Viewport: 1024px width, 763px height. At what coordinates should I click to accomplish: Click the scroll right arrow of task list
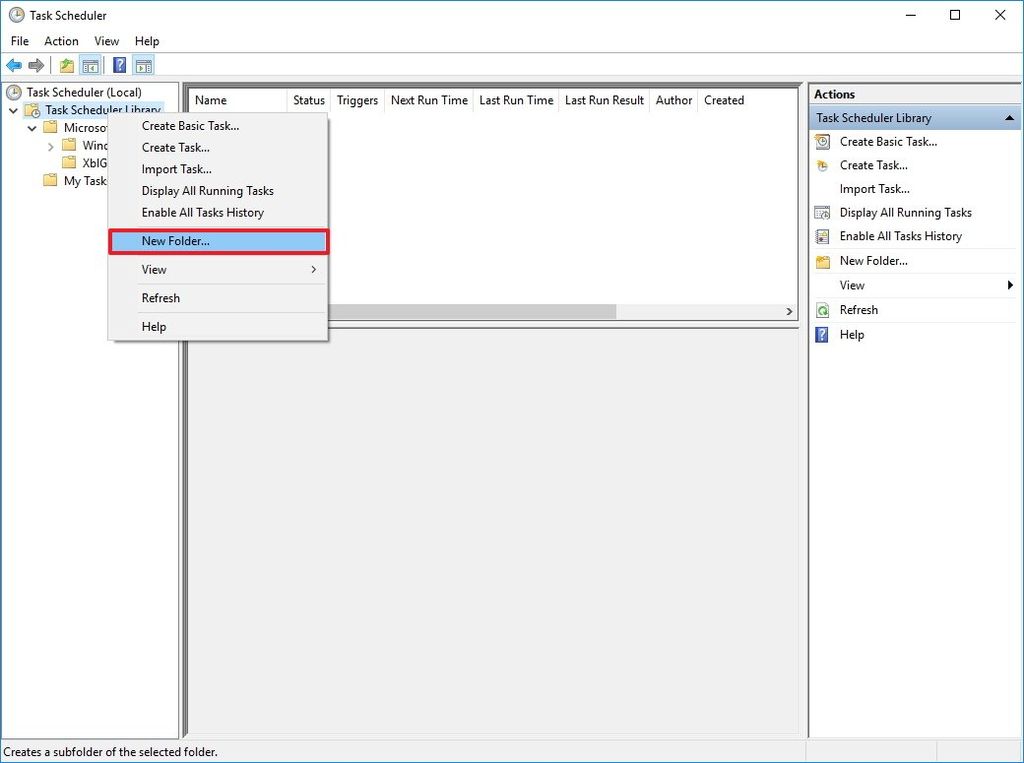coord(789,312)
